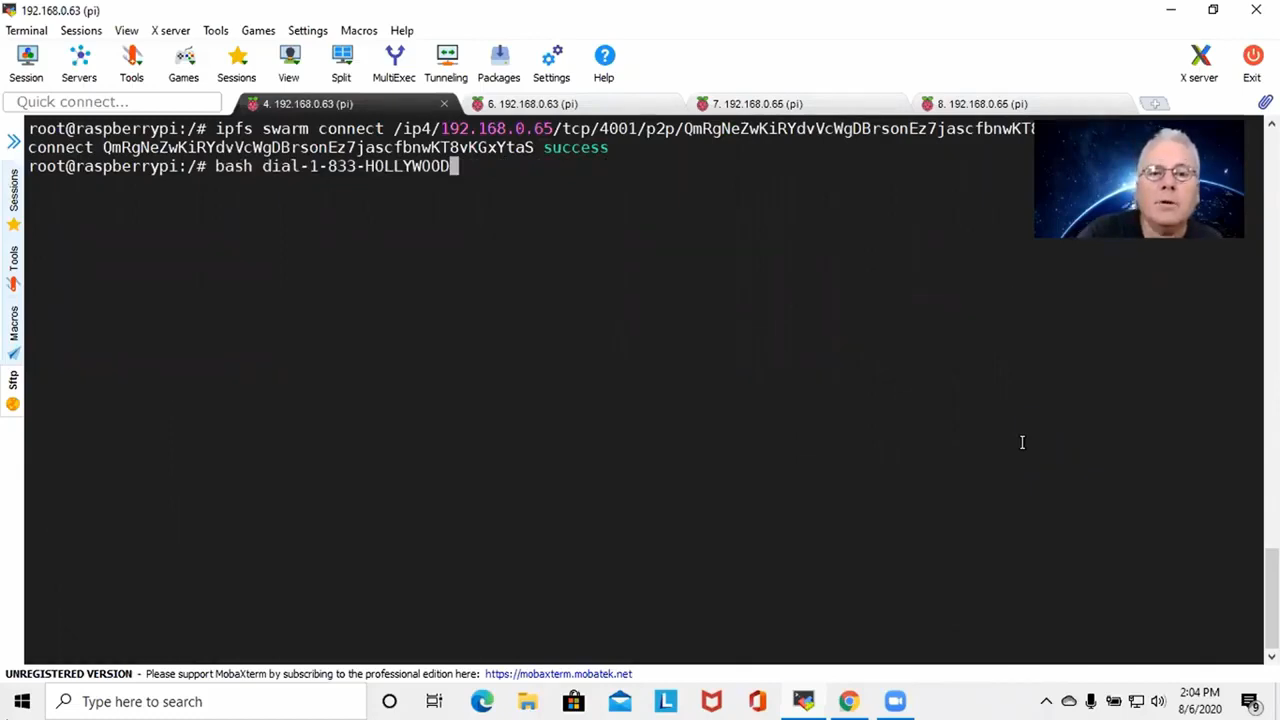Open the Packages toolbar icon
This screenshot has height=720, width=1280.
point(499,64)
